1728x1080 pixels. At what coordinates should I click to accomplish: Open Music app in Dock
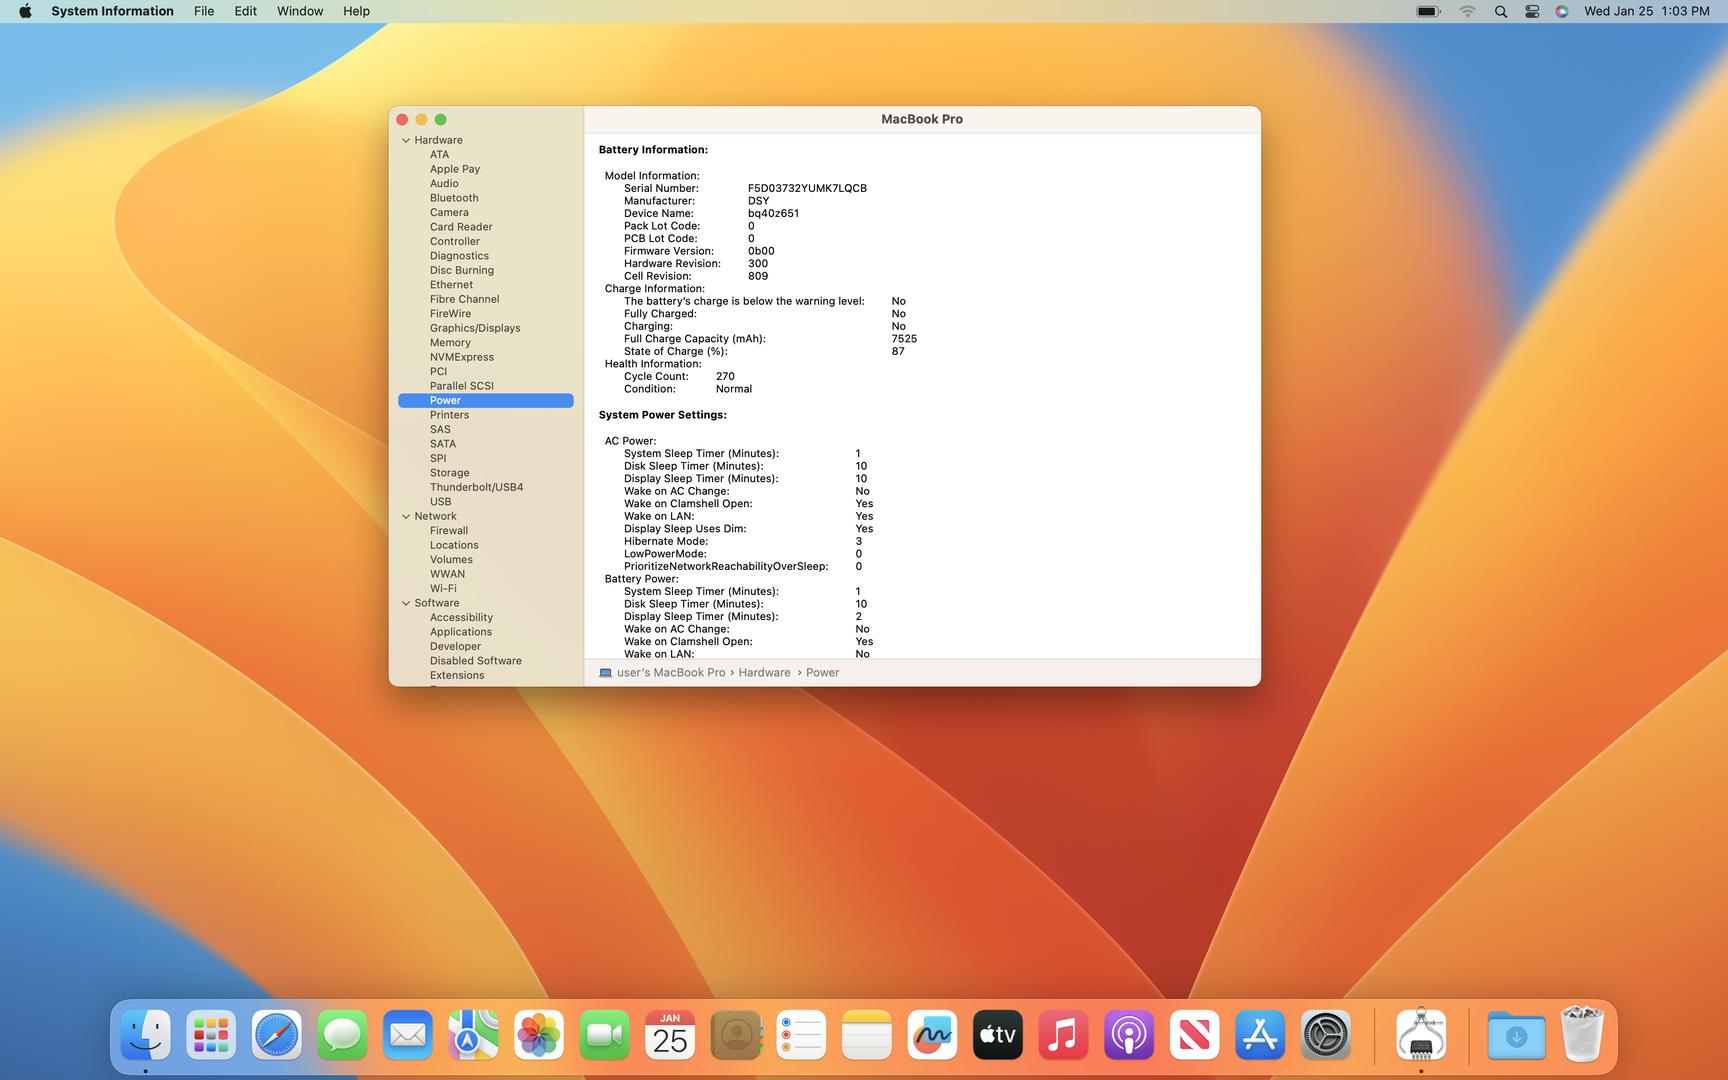1063,1035
